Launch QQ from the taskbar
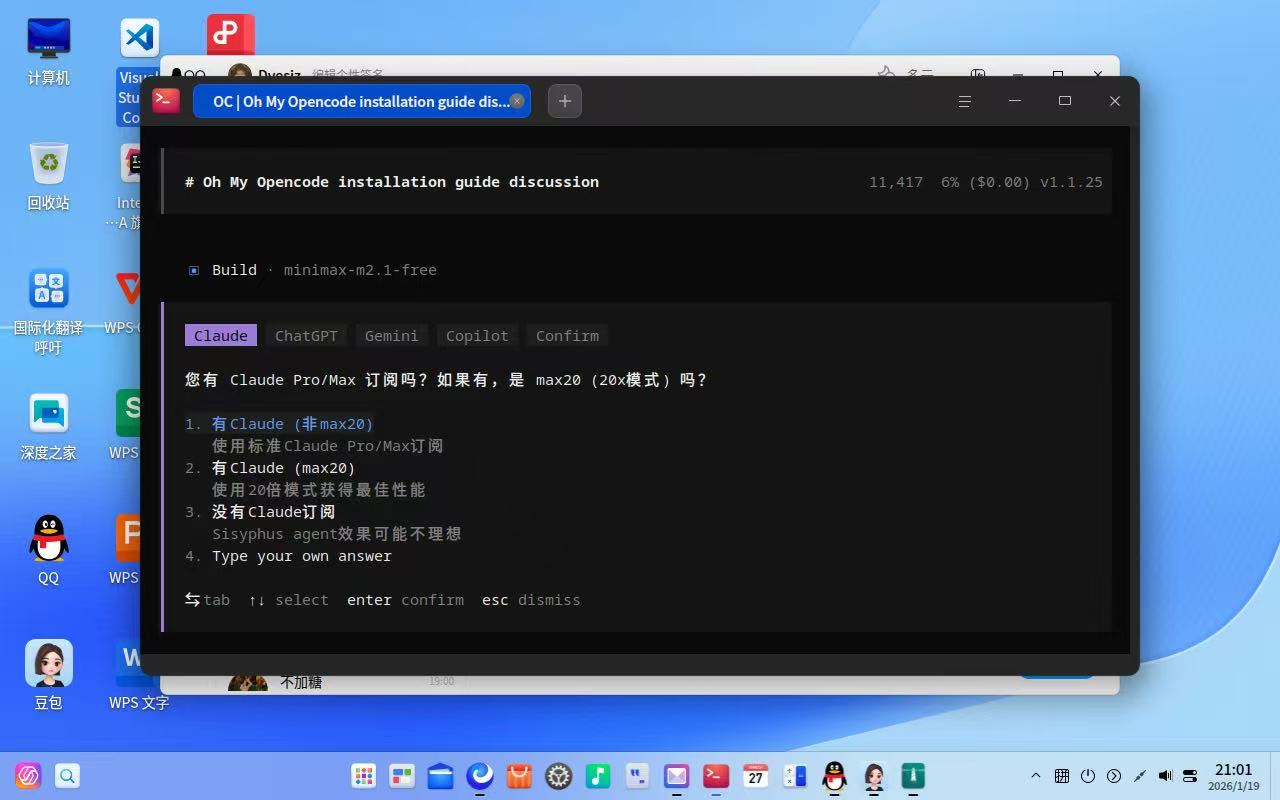The width and height of the screenshot is (1280, 800). point(833,775)
